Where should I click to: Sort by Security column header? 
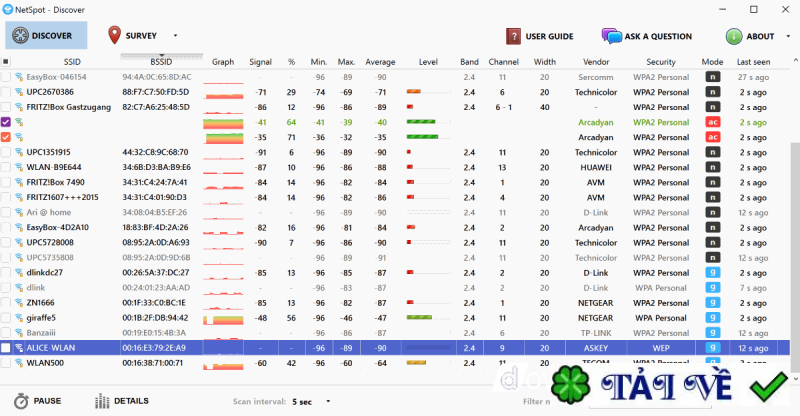(x=661, y=62)
